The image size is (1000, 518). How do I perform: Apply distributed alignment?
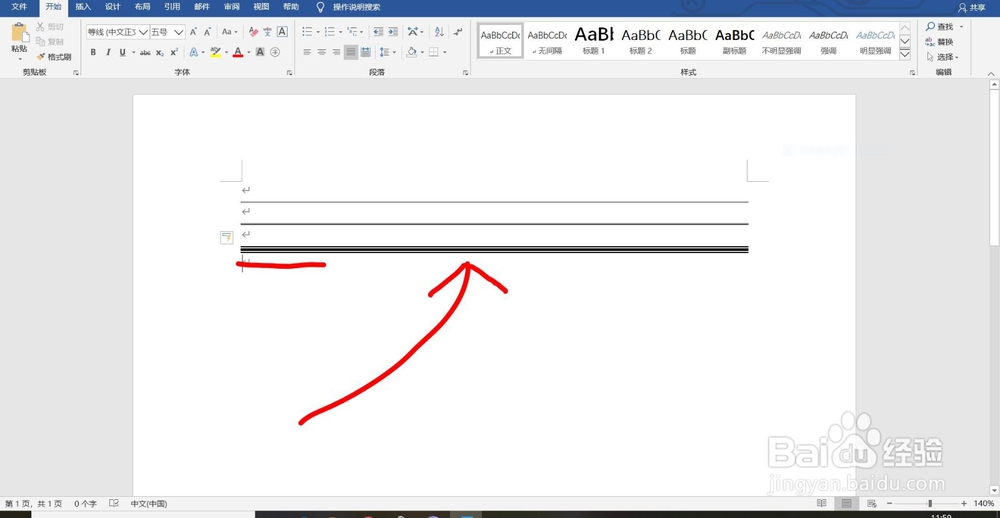[x=365, y=52]
